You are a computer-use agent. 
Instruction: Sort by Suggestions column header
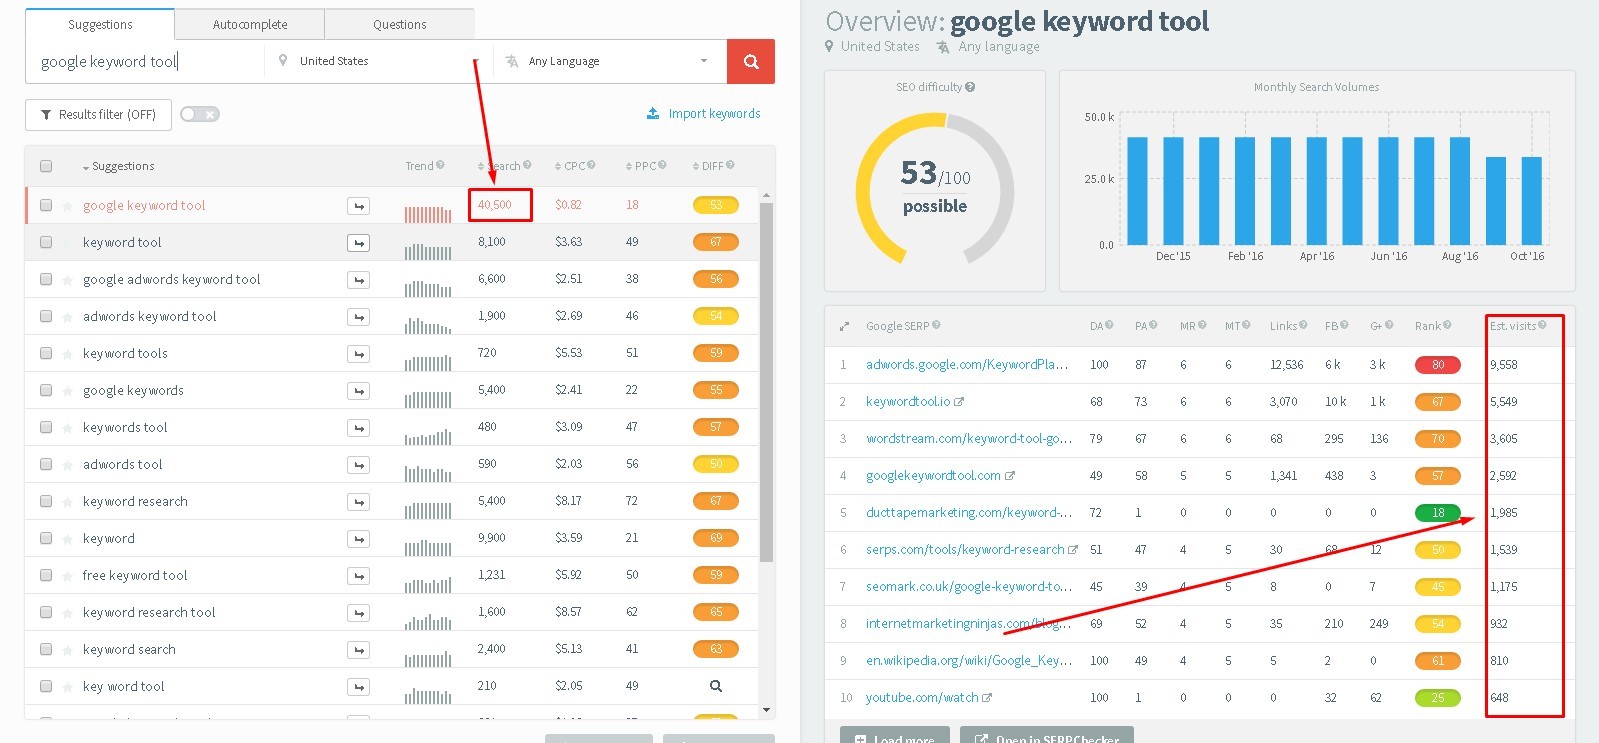tap(118, 166)
